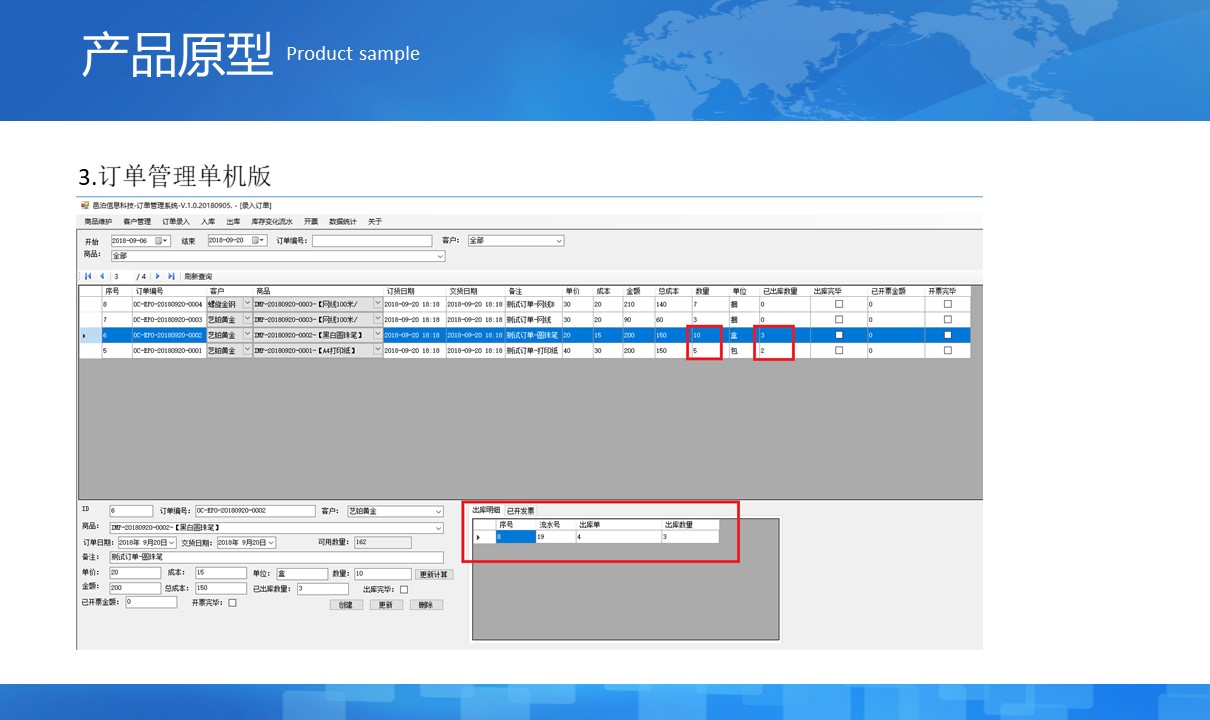Expand the 商品 filter dropdown at top
This screenshot has height=720, width=1210.
(440, 256)
